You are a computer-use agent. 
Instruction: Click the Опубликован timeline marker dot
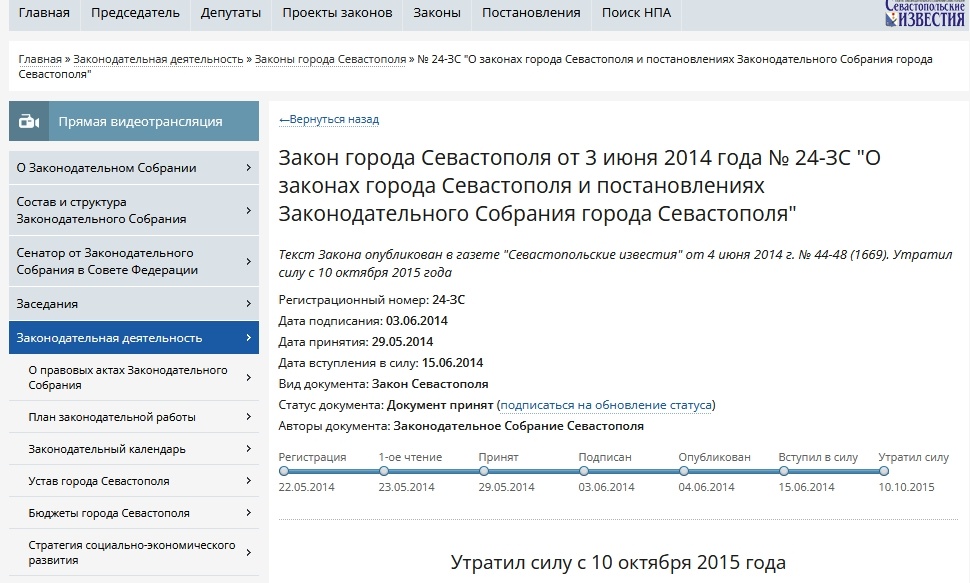point(684,471)
